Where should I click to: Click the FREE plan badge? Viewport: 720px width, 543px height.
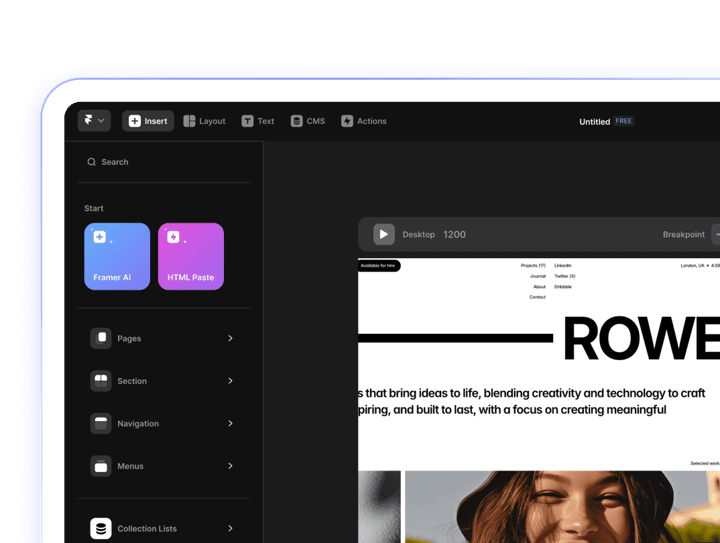pos(624,121)
